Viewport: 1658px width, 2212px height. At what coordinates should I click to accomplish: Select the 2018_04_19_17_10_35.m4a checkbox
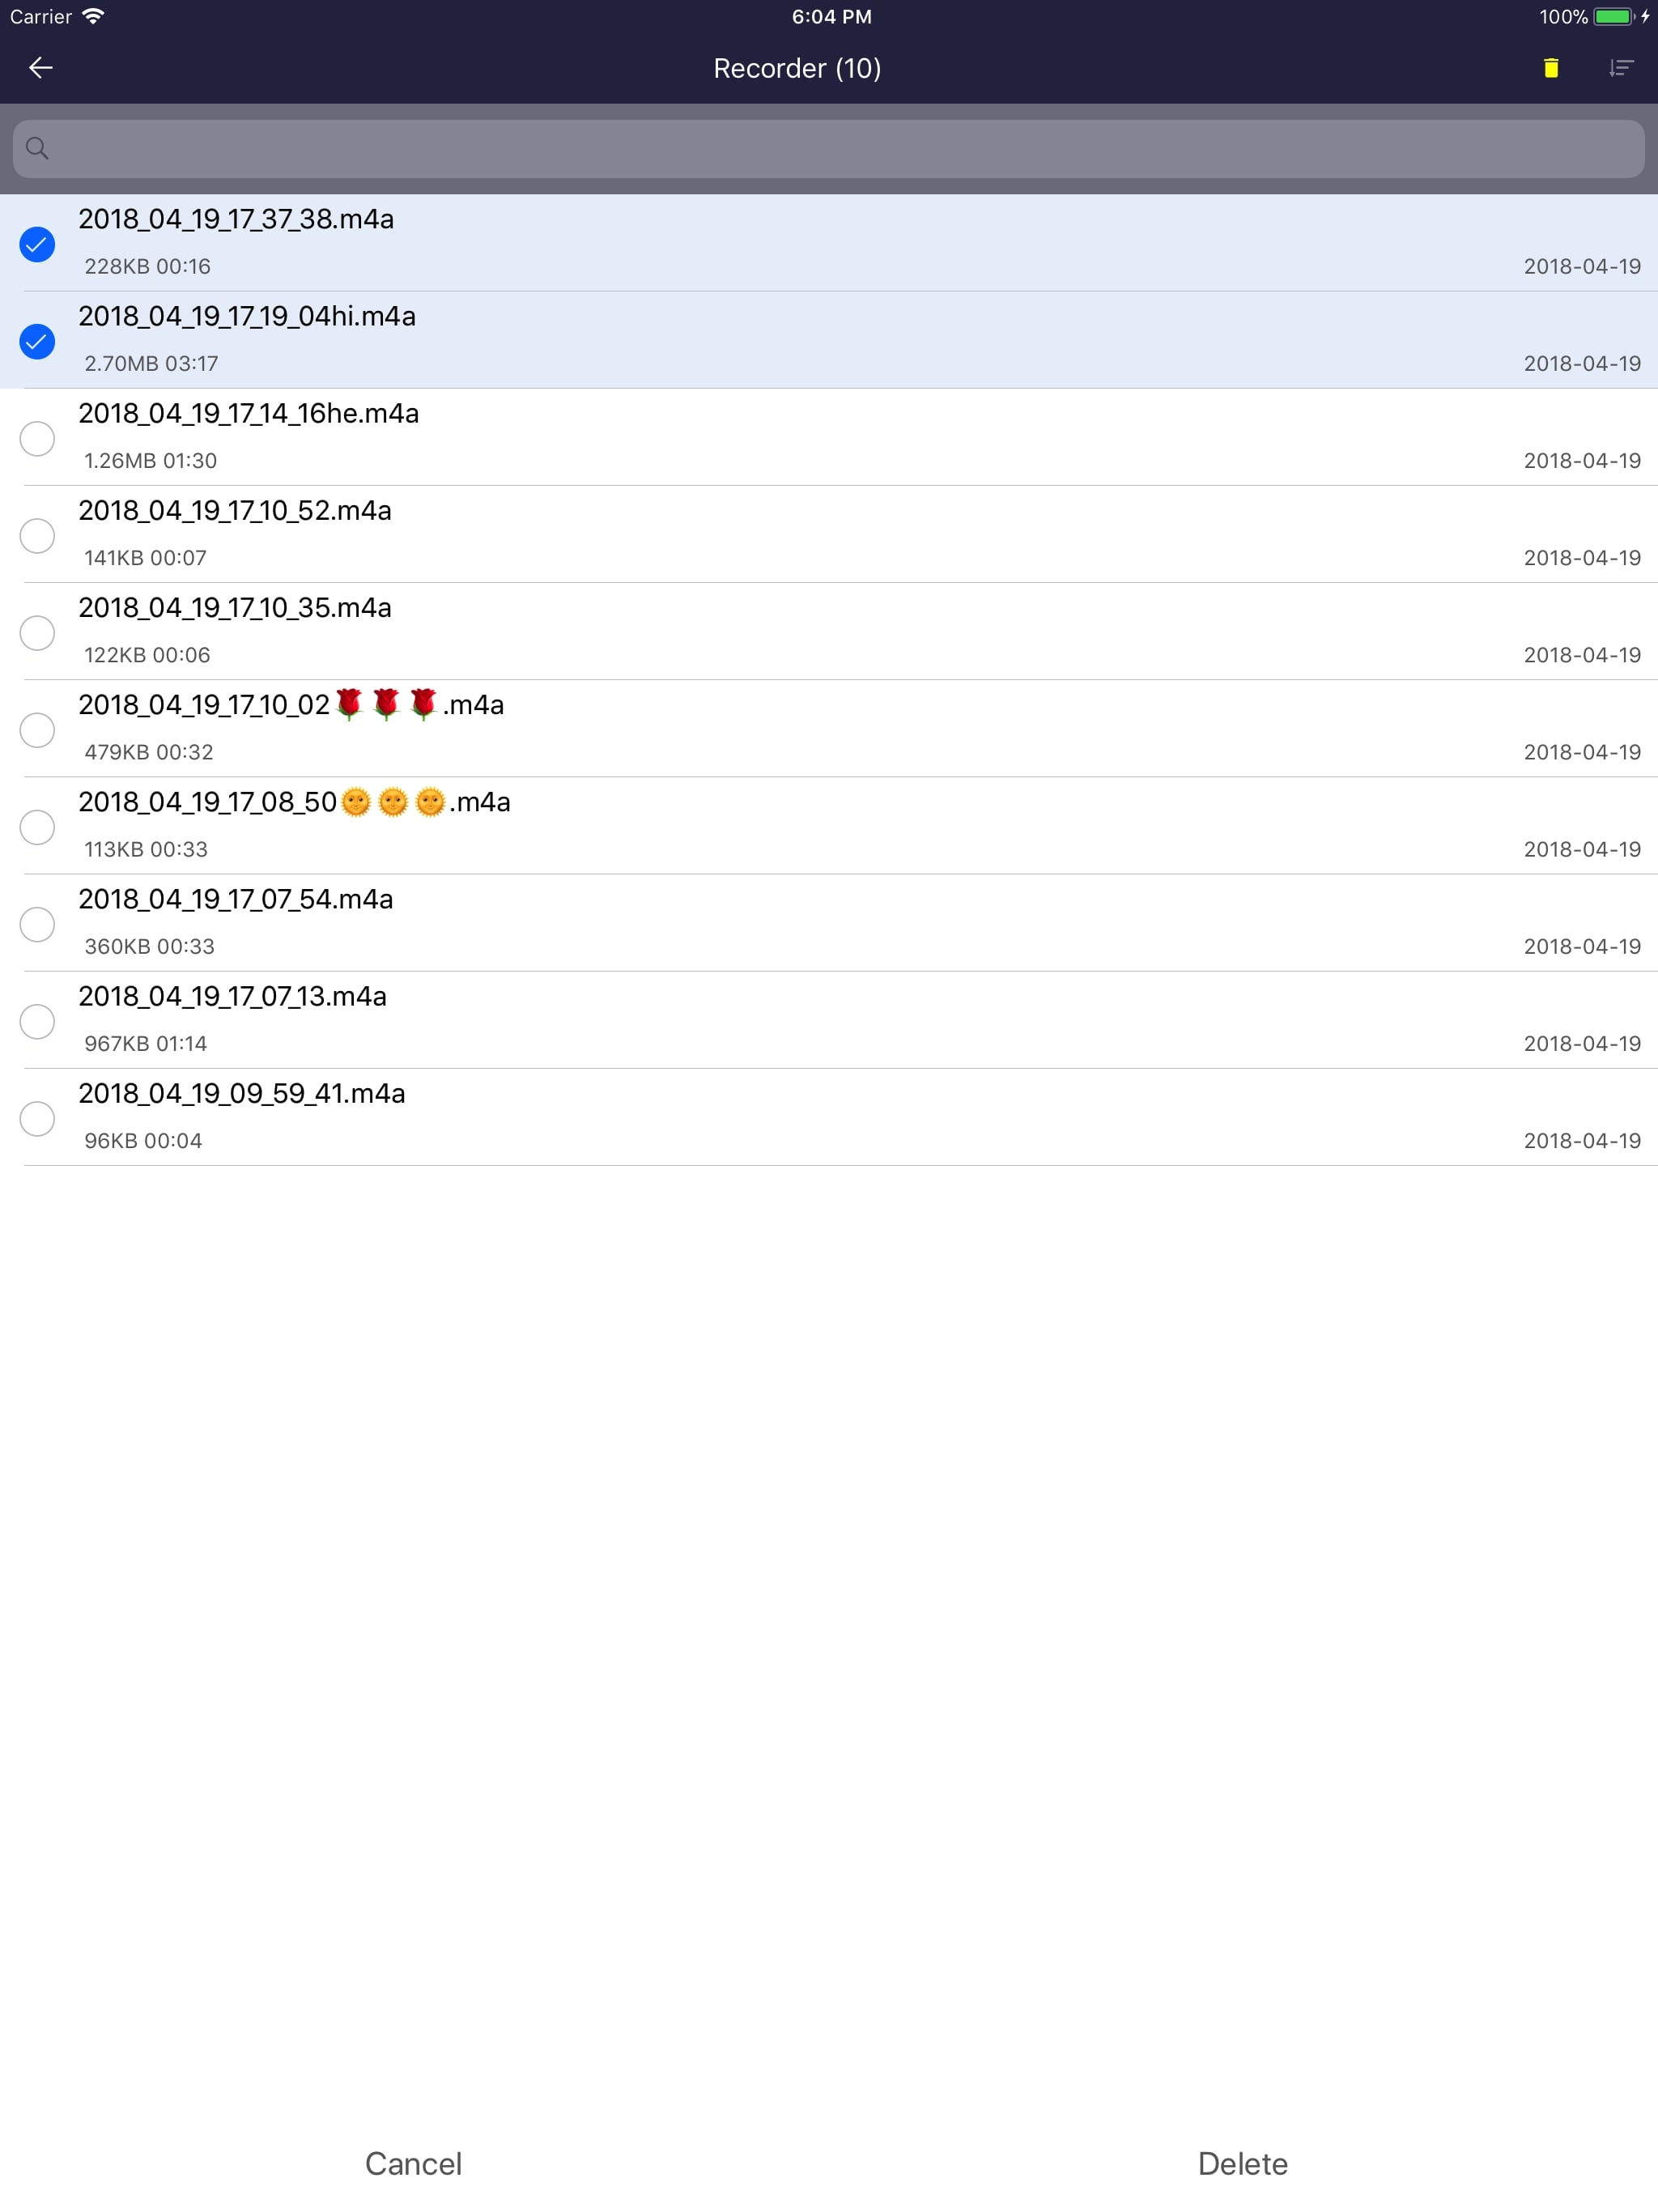[37, 633]
